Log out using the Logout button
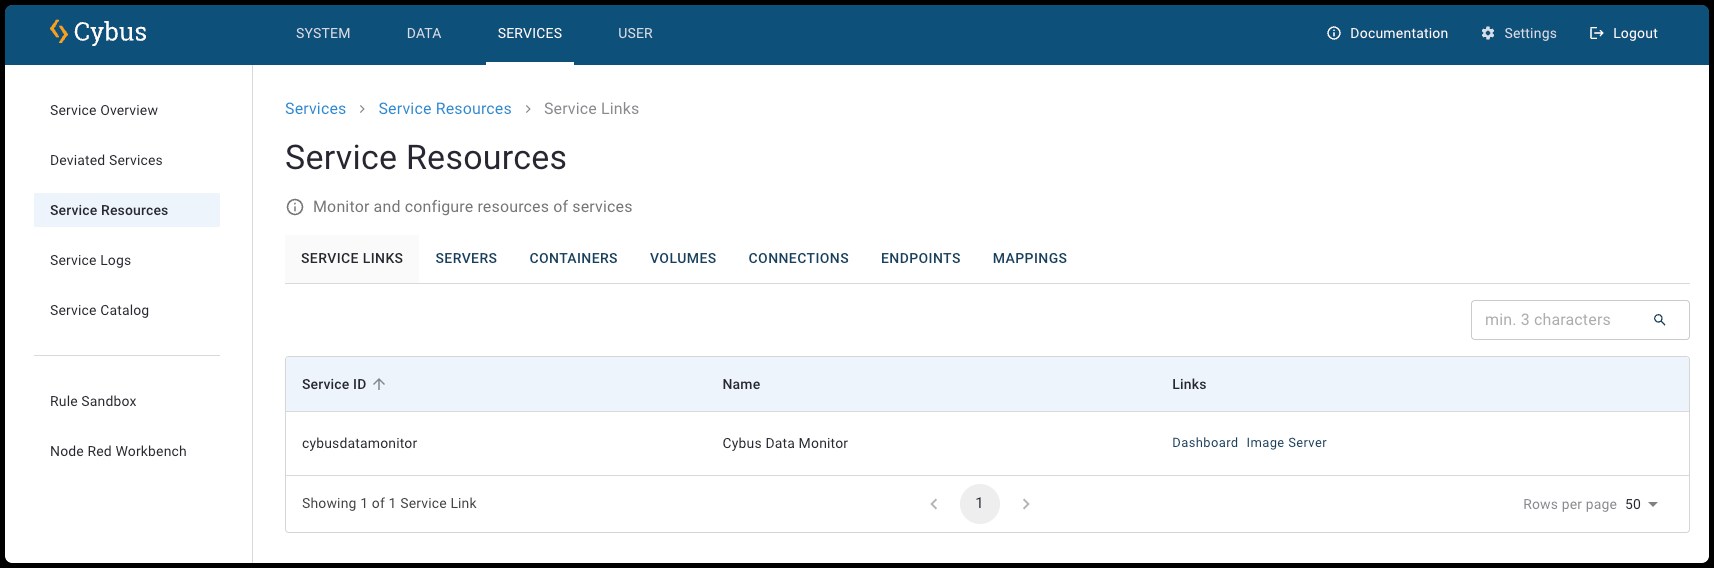Viewport: 1714px width, 568px height. 1623,33
